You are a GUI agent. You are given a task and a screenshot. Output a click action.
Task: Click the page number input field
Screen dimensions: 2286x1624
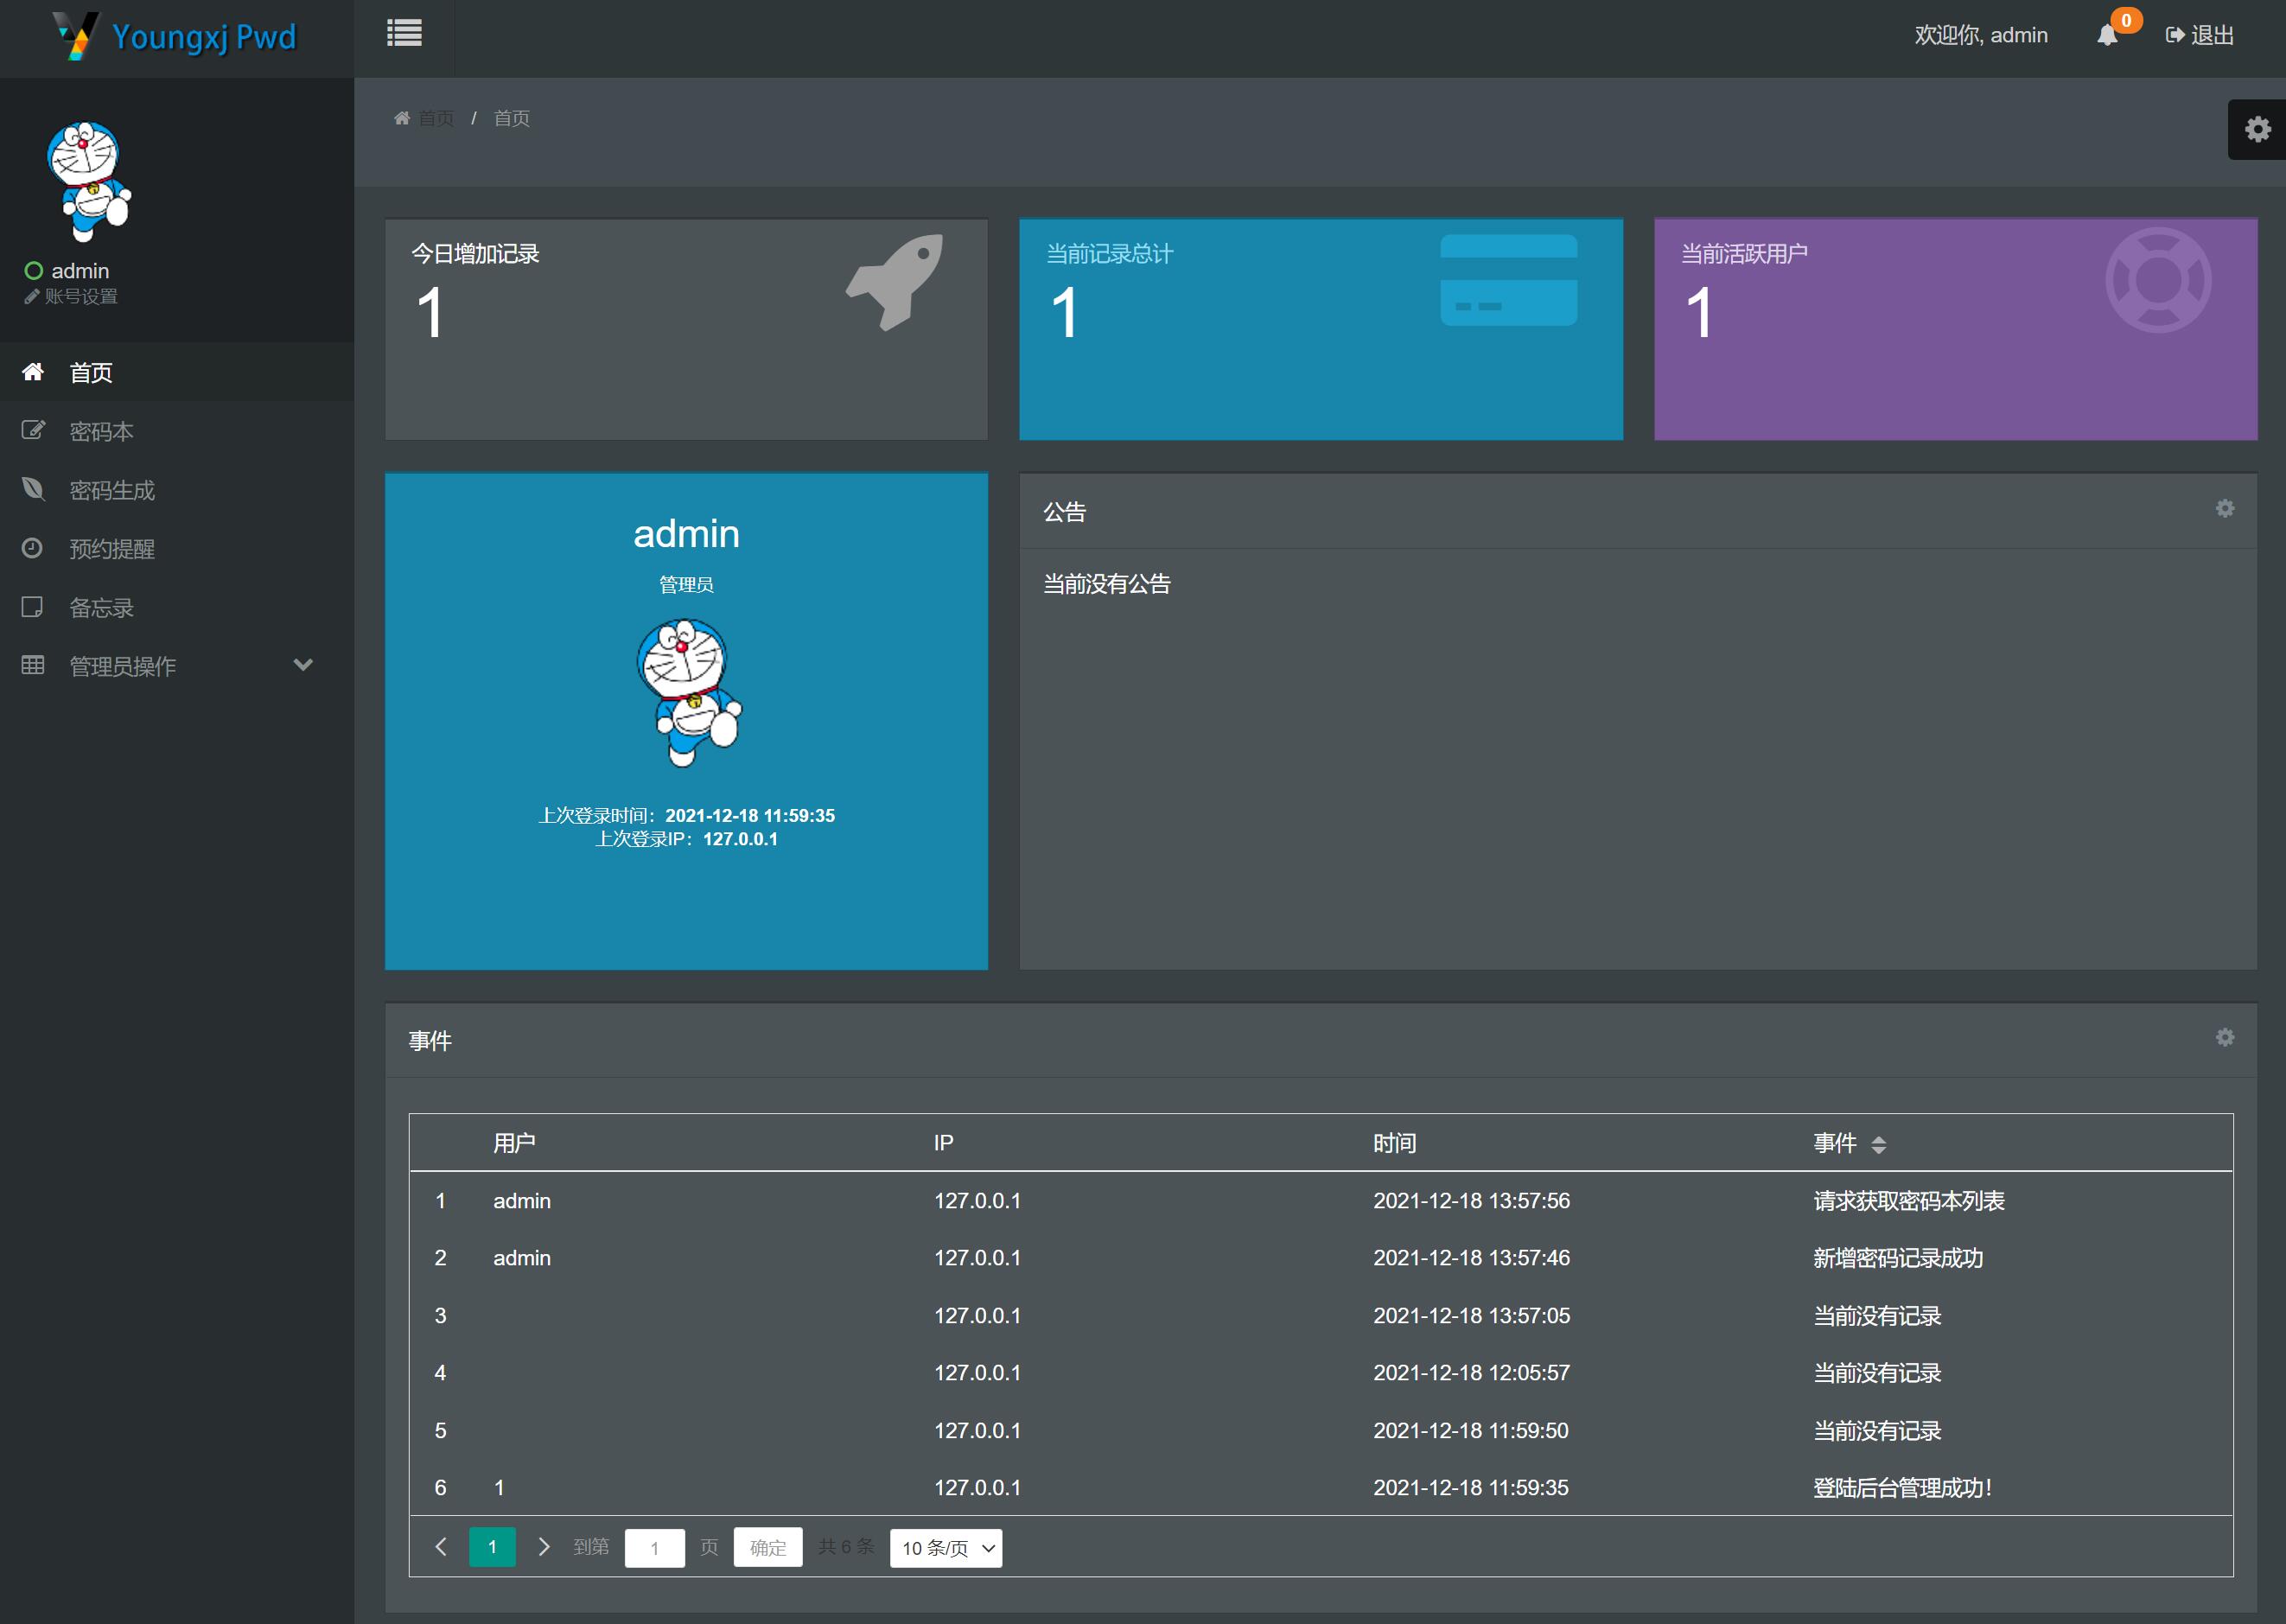tap(654, 1547)
